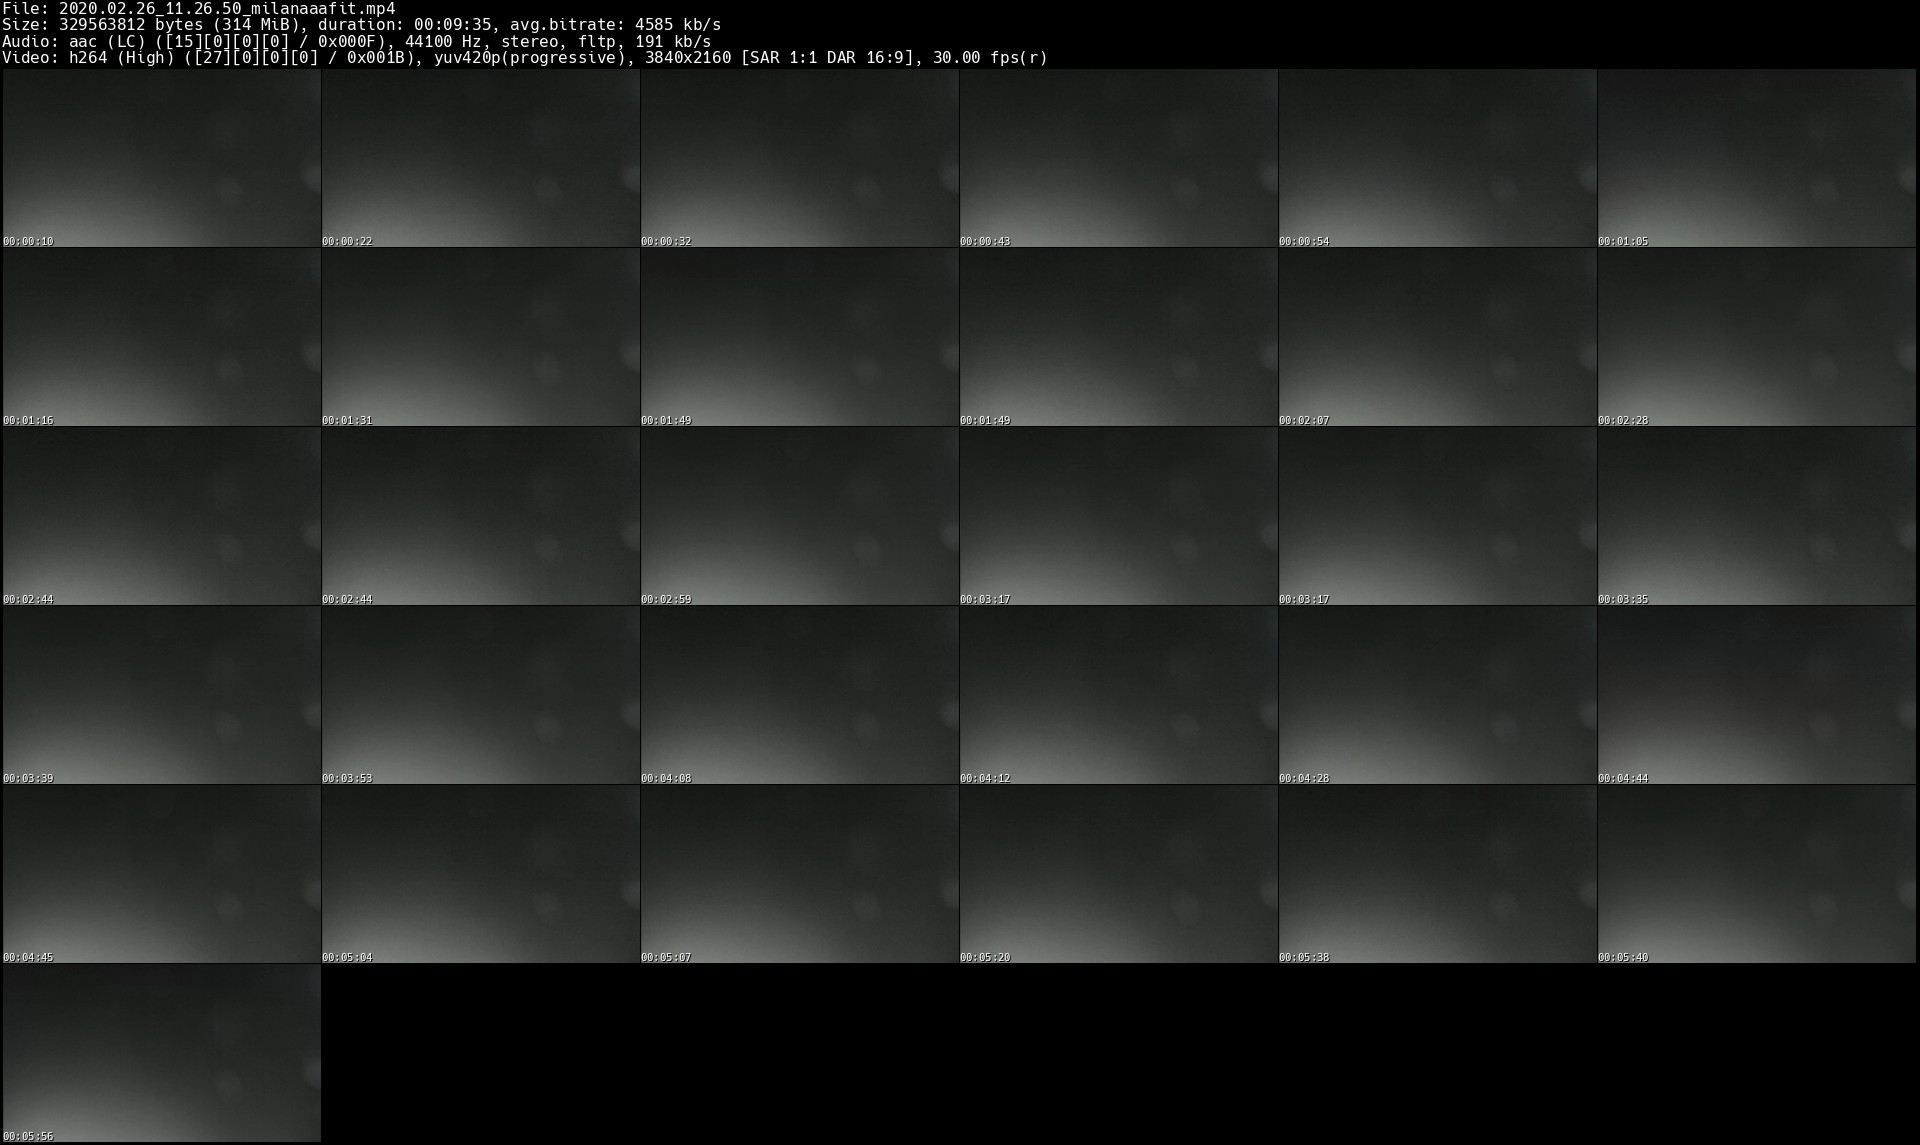Click the Audio info line with aac (LC)

coord(356,41)
